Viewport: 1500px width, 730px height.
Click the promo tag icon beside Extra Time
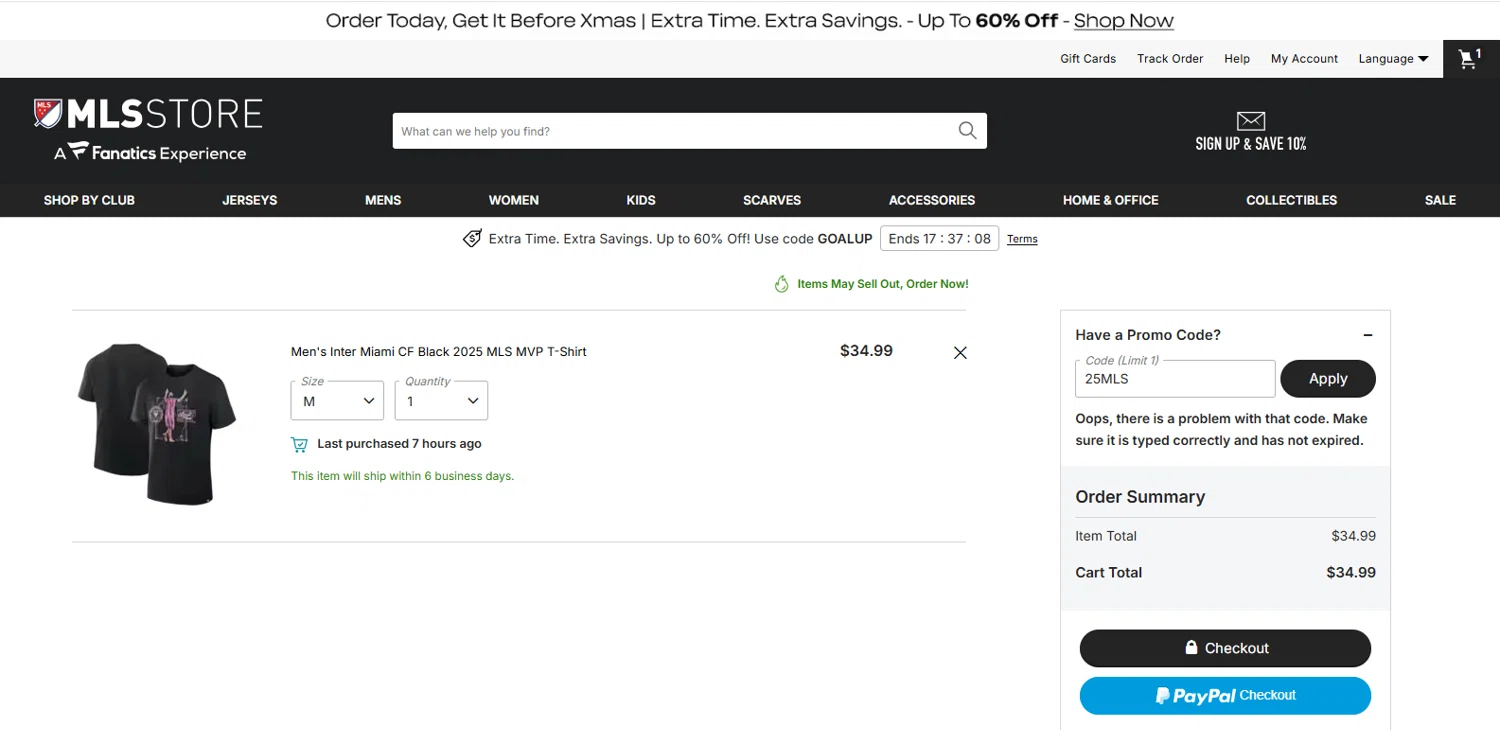tap(472, 239)
